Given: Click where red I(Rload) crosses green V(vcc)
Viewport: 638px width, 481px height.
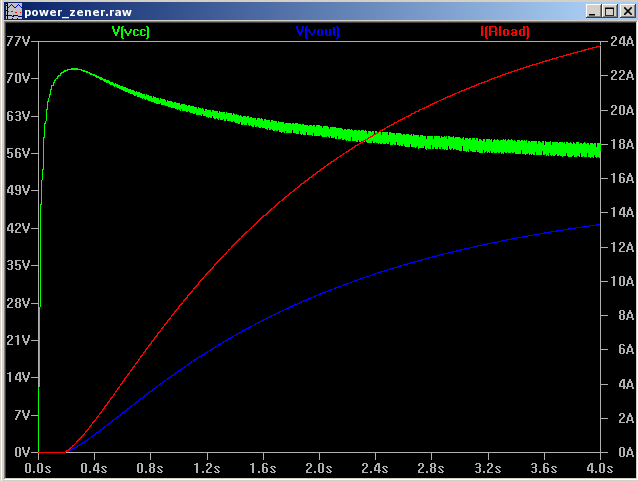Looking at the screenshot, I should pos(373,136).
